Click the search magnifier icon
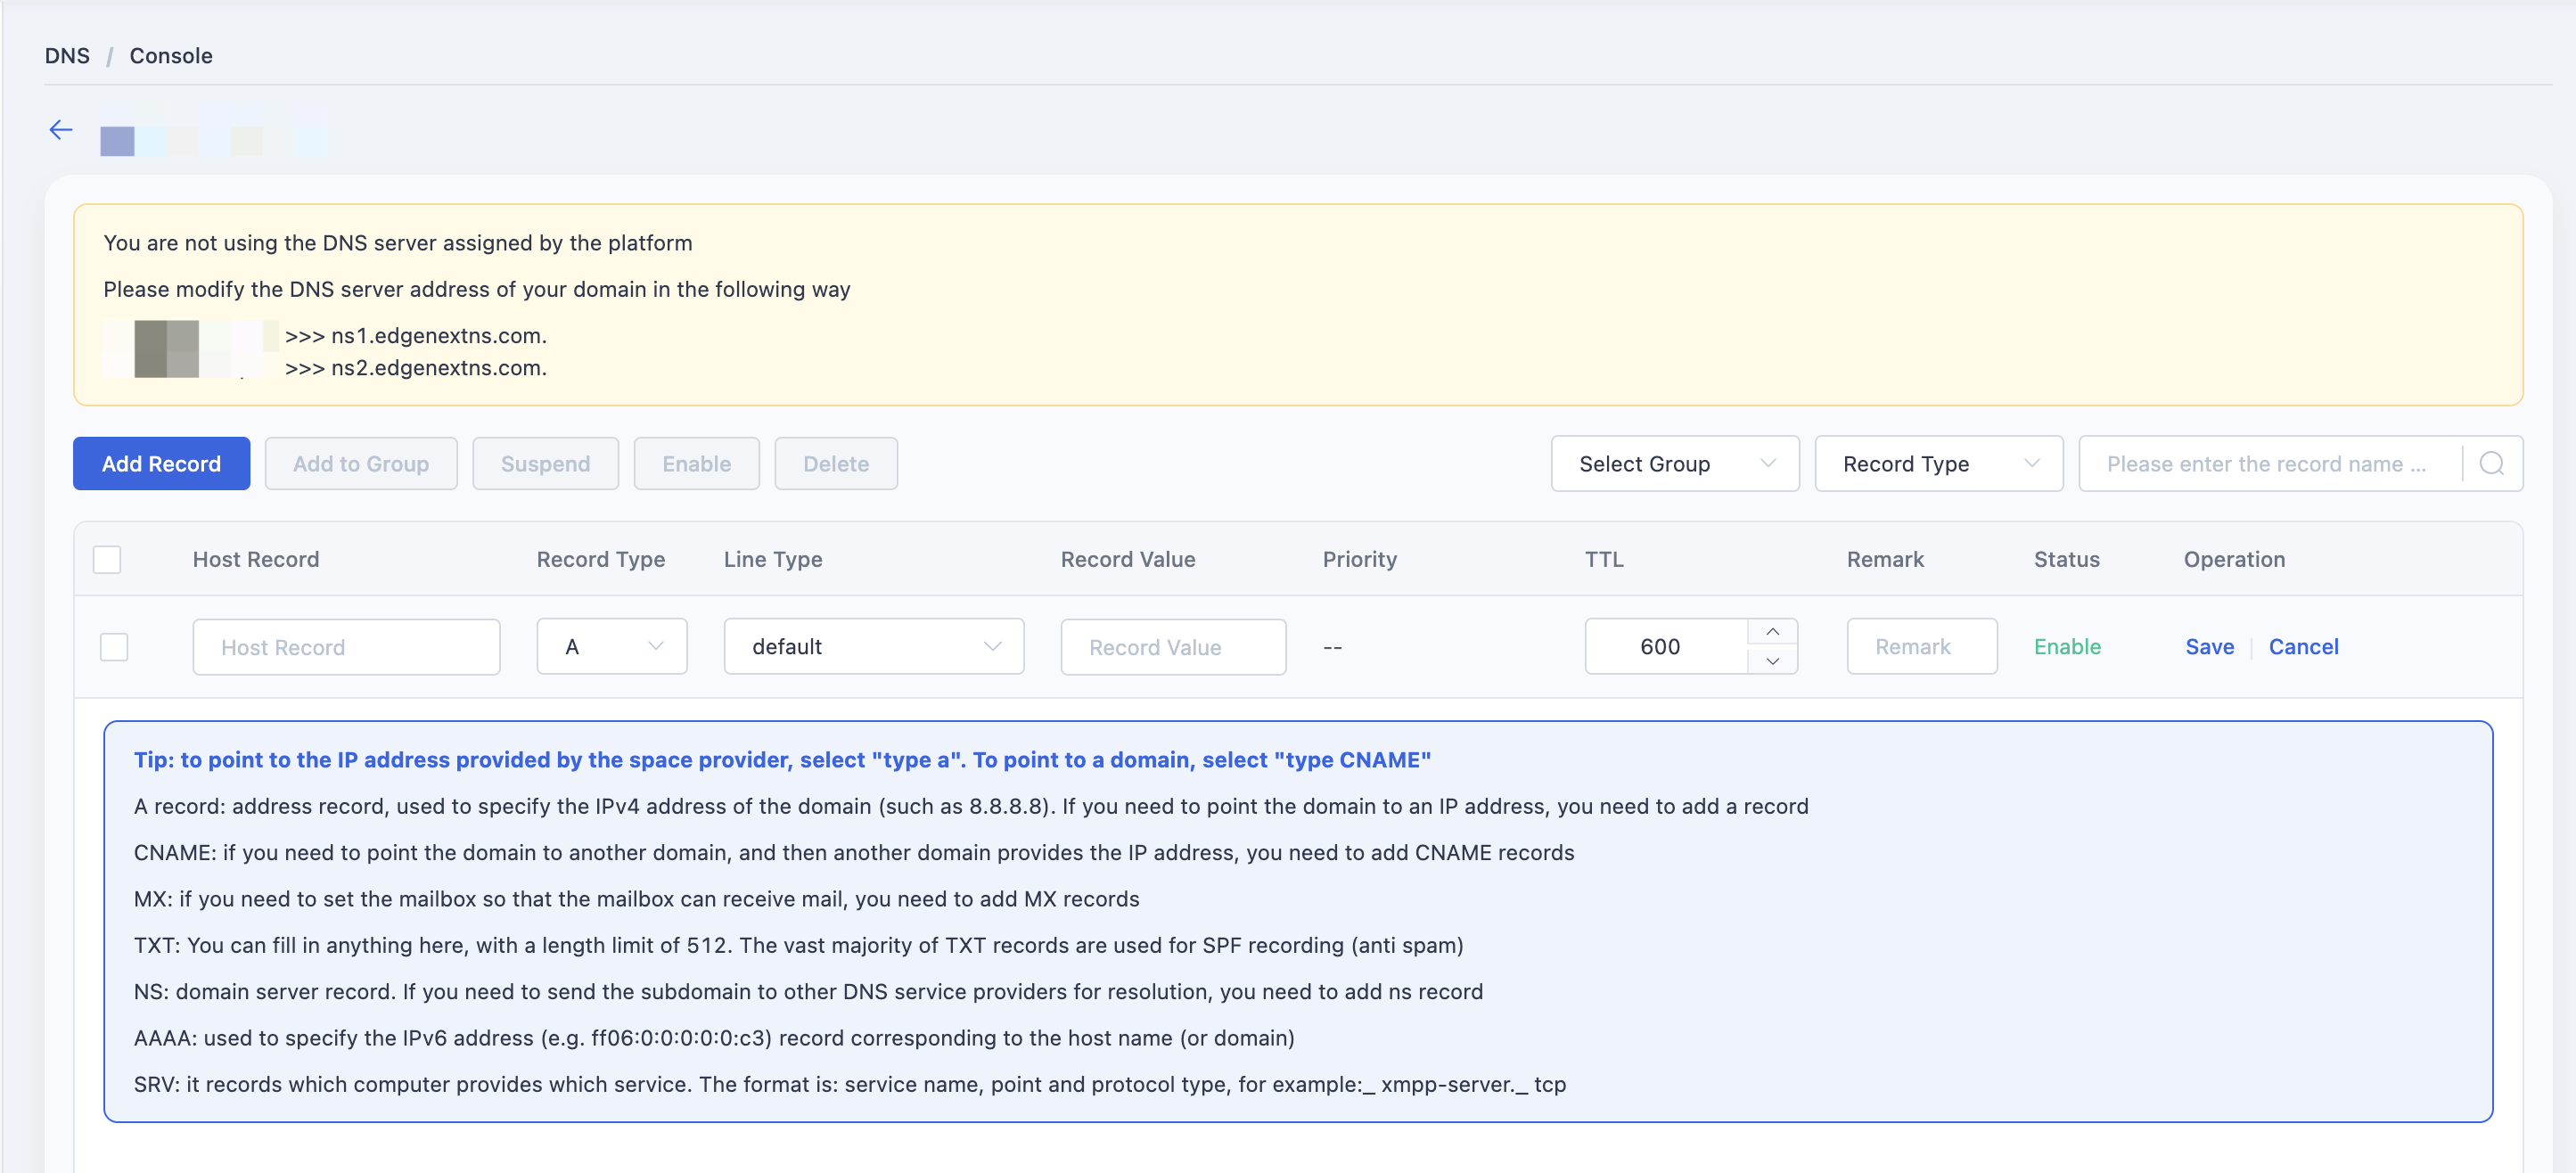The height and width of the screenshot is (1173, 2576). coord(2491,464)
